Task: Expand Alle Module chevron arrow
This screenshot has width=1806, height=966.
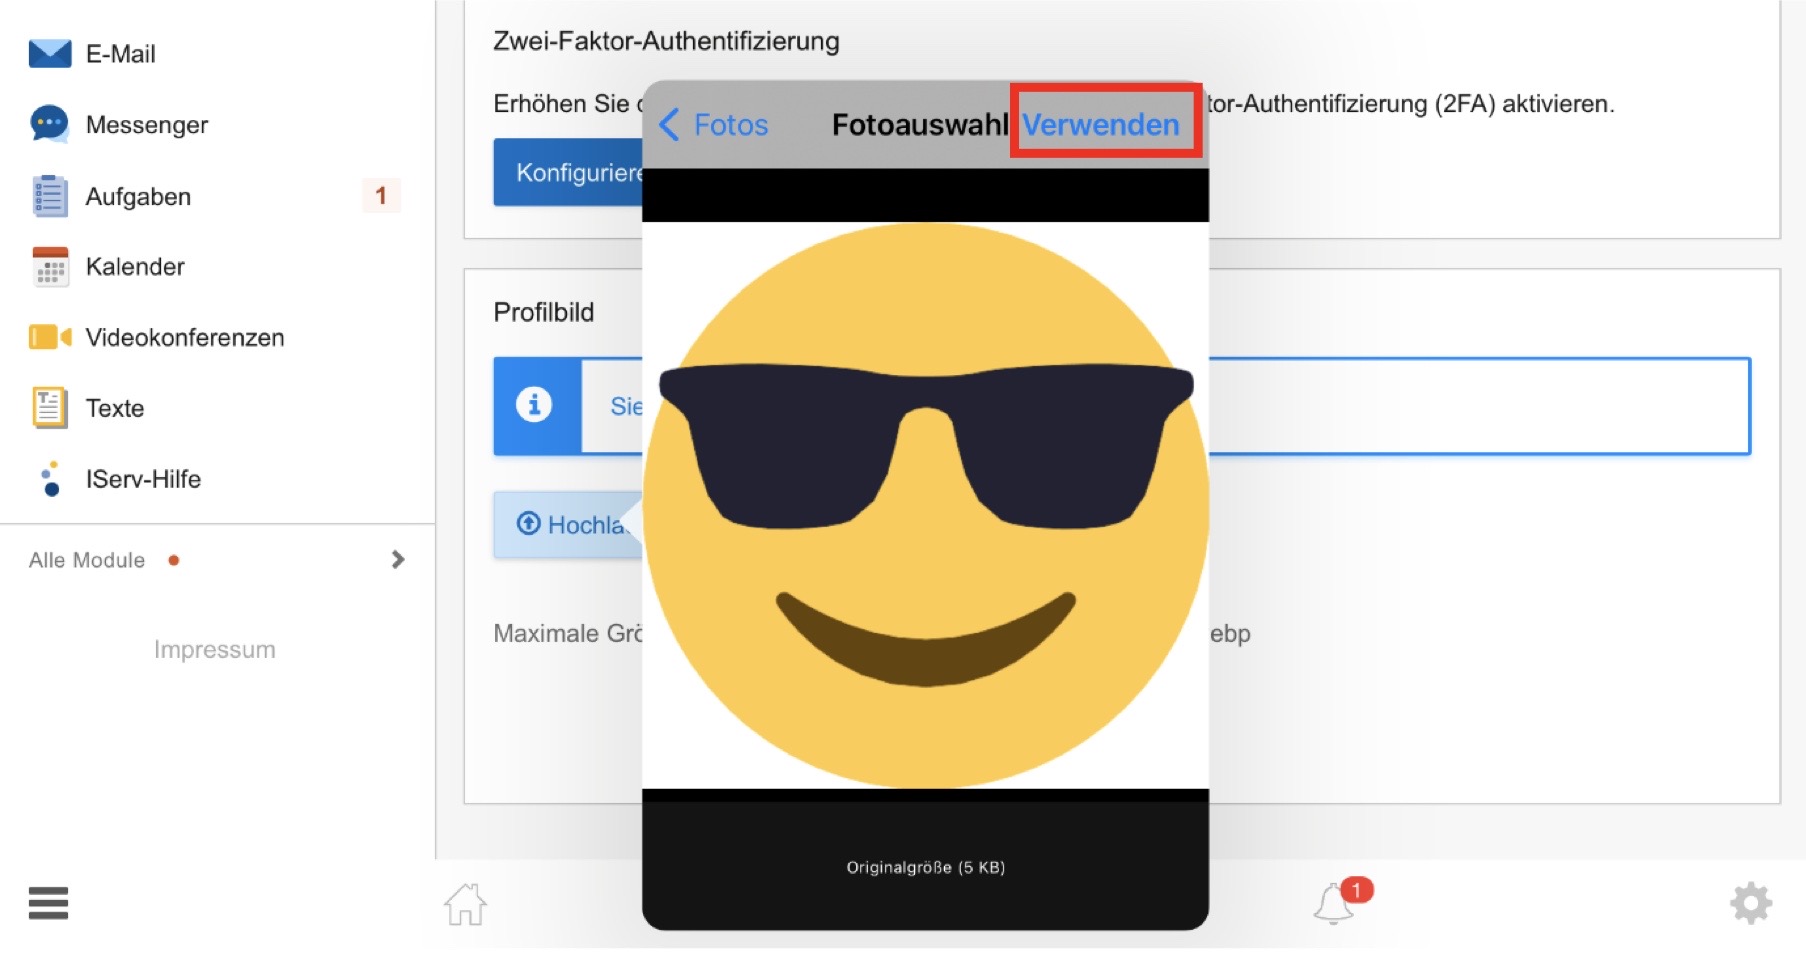Action: pyautogui.click(x=398, y=560)
